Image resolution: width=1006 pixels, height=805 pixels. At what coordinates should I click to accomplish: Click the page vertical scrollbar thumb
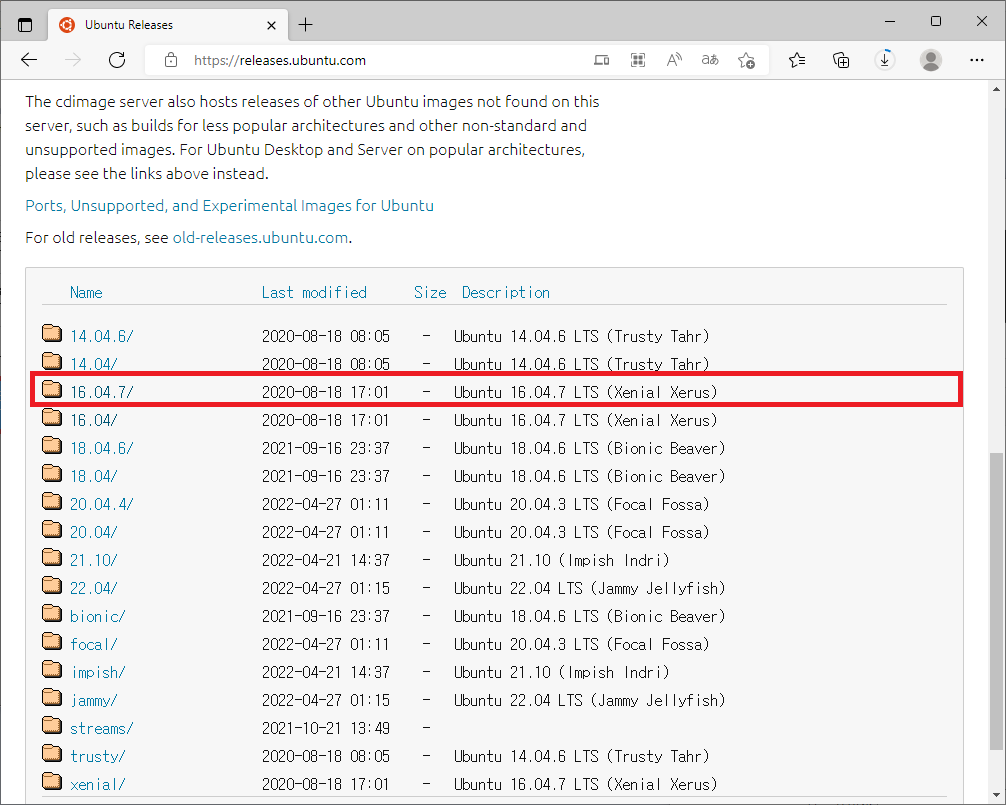pos(996,601)
